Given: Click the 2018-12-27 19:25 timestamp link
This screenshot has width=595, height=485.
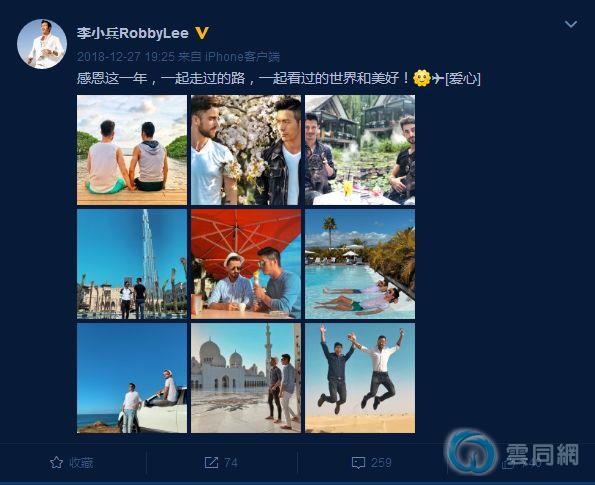Looking at the screenshot, I should click(x=126, y=57).
